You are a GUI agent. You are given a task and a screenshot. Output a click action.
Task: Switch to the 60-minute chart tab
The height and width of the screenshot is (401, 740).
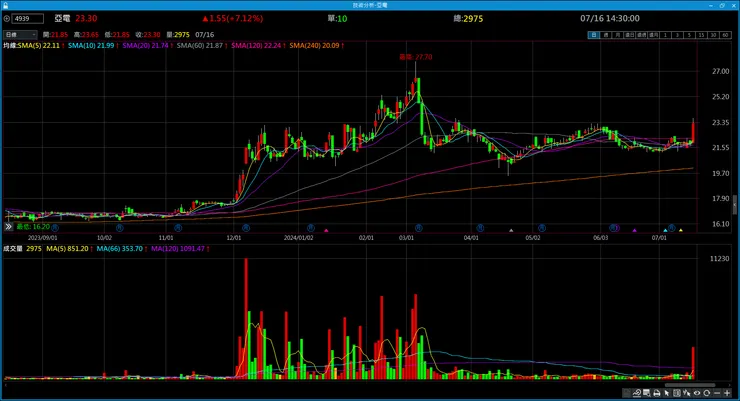(x=725, y=35)
